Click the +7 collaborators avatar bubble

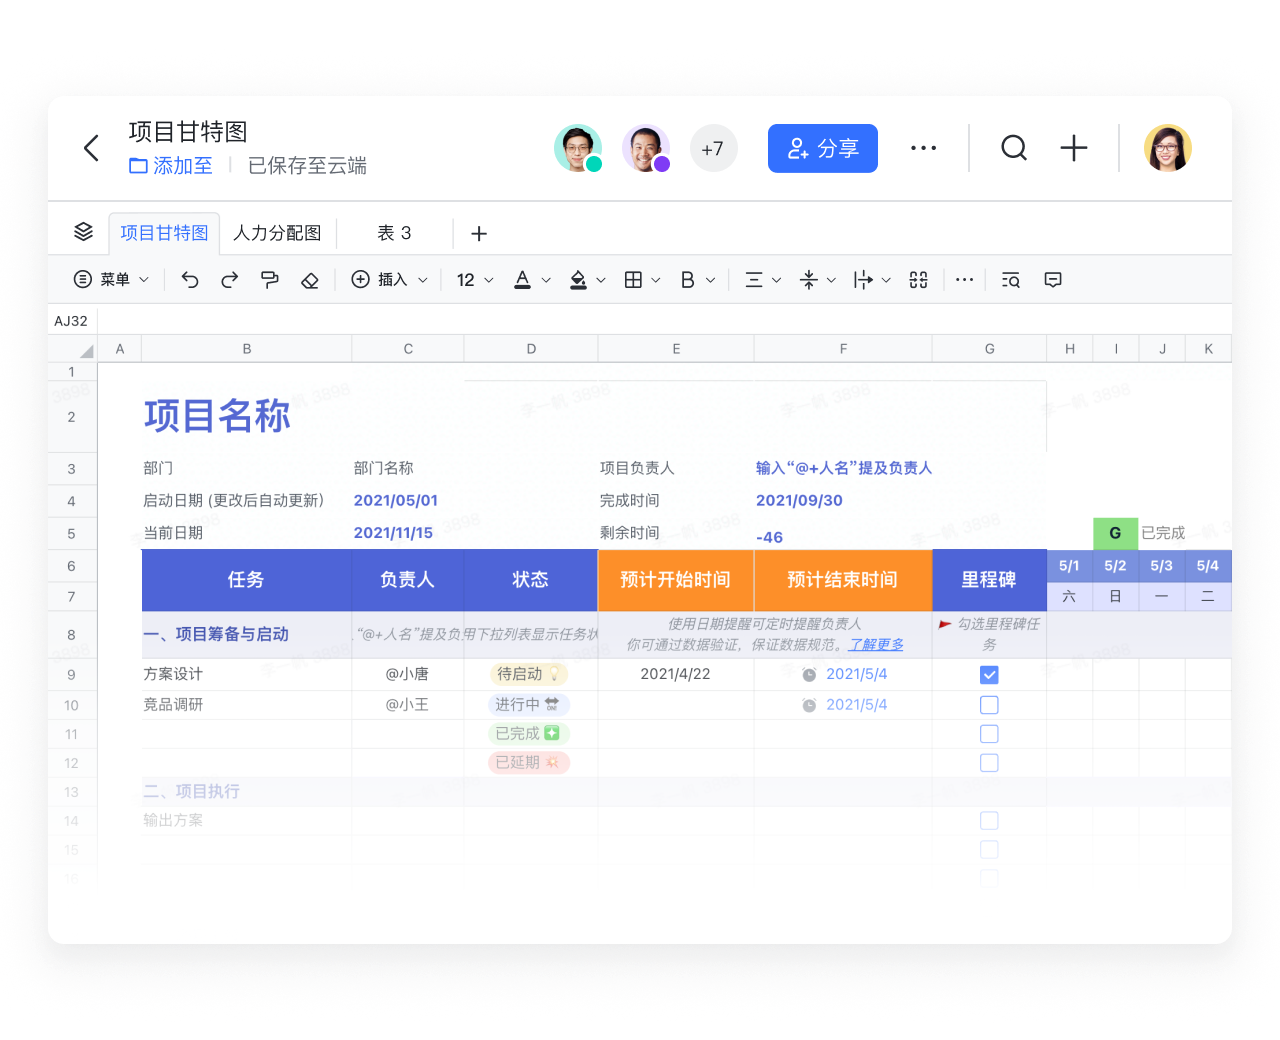[x=714, y=147]
